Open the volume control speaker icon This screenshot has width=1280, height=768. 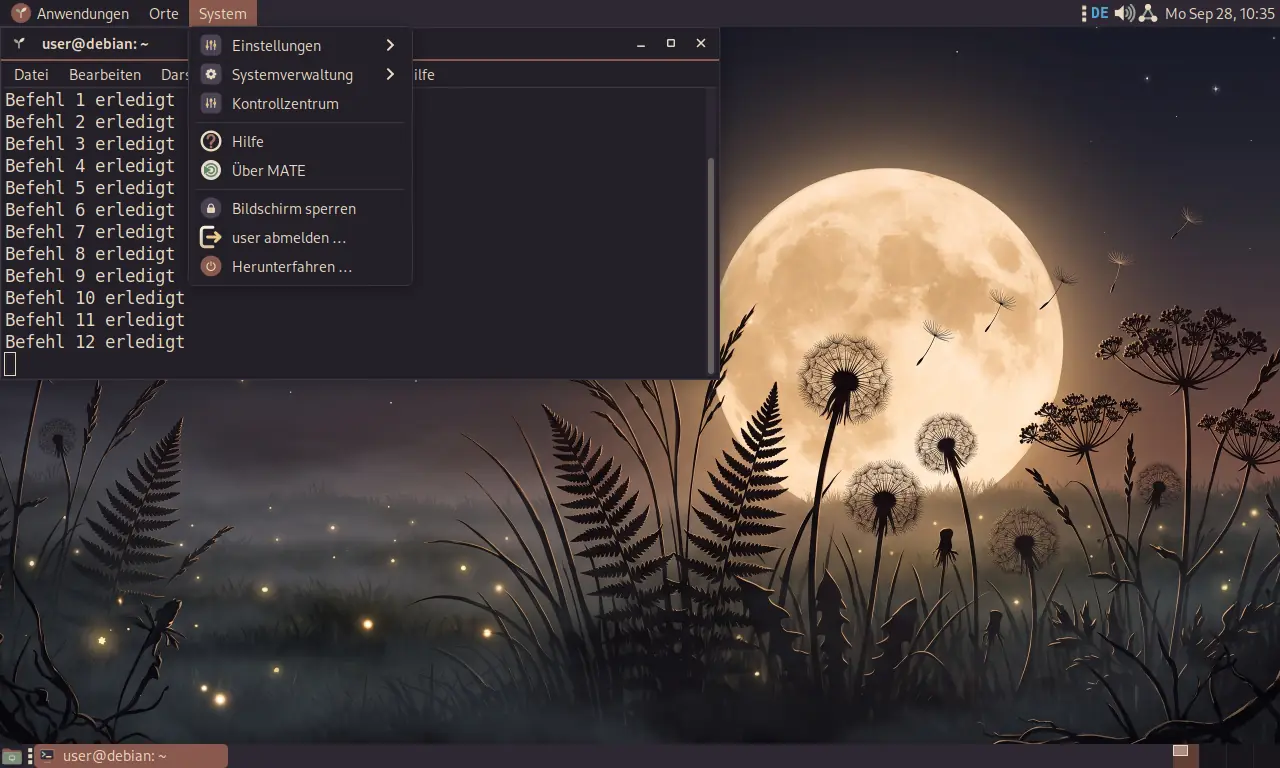click(1125, 14)
